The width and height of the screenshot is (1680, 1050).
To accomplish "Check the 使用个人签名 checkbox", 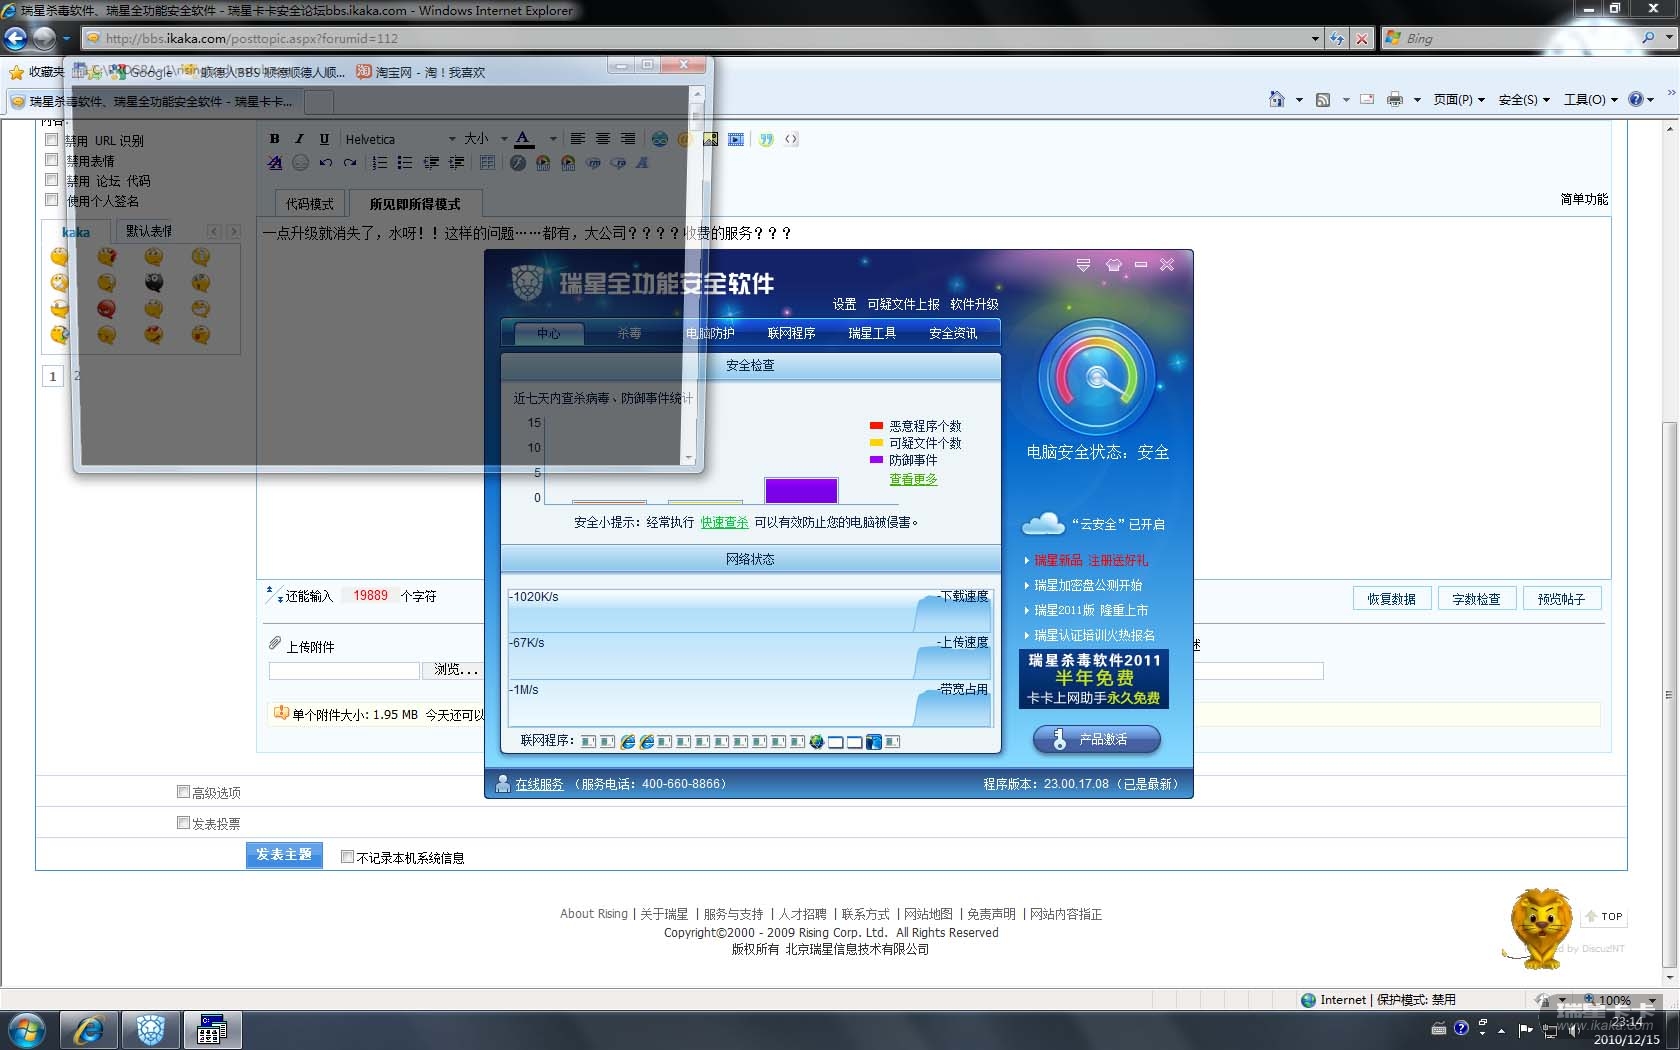I will point(51,200).
